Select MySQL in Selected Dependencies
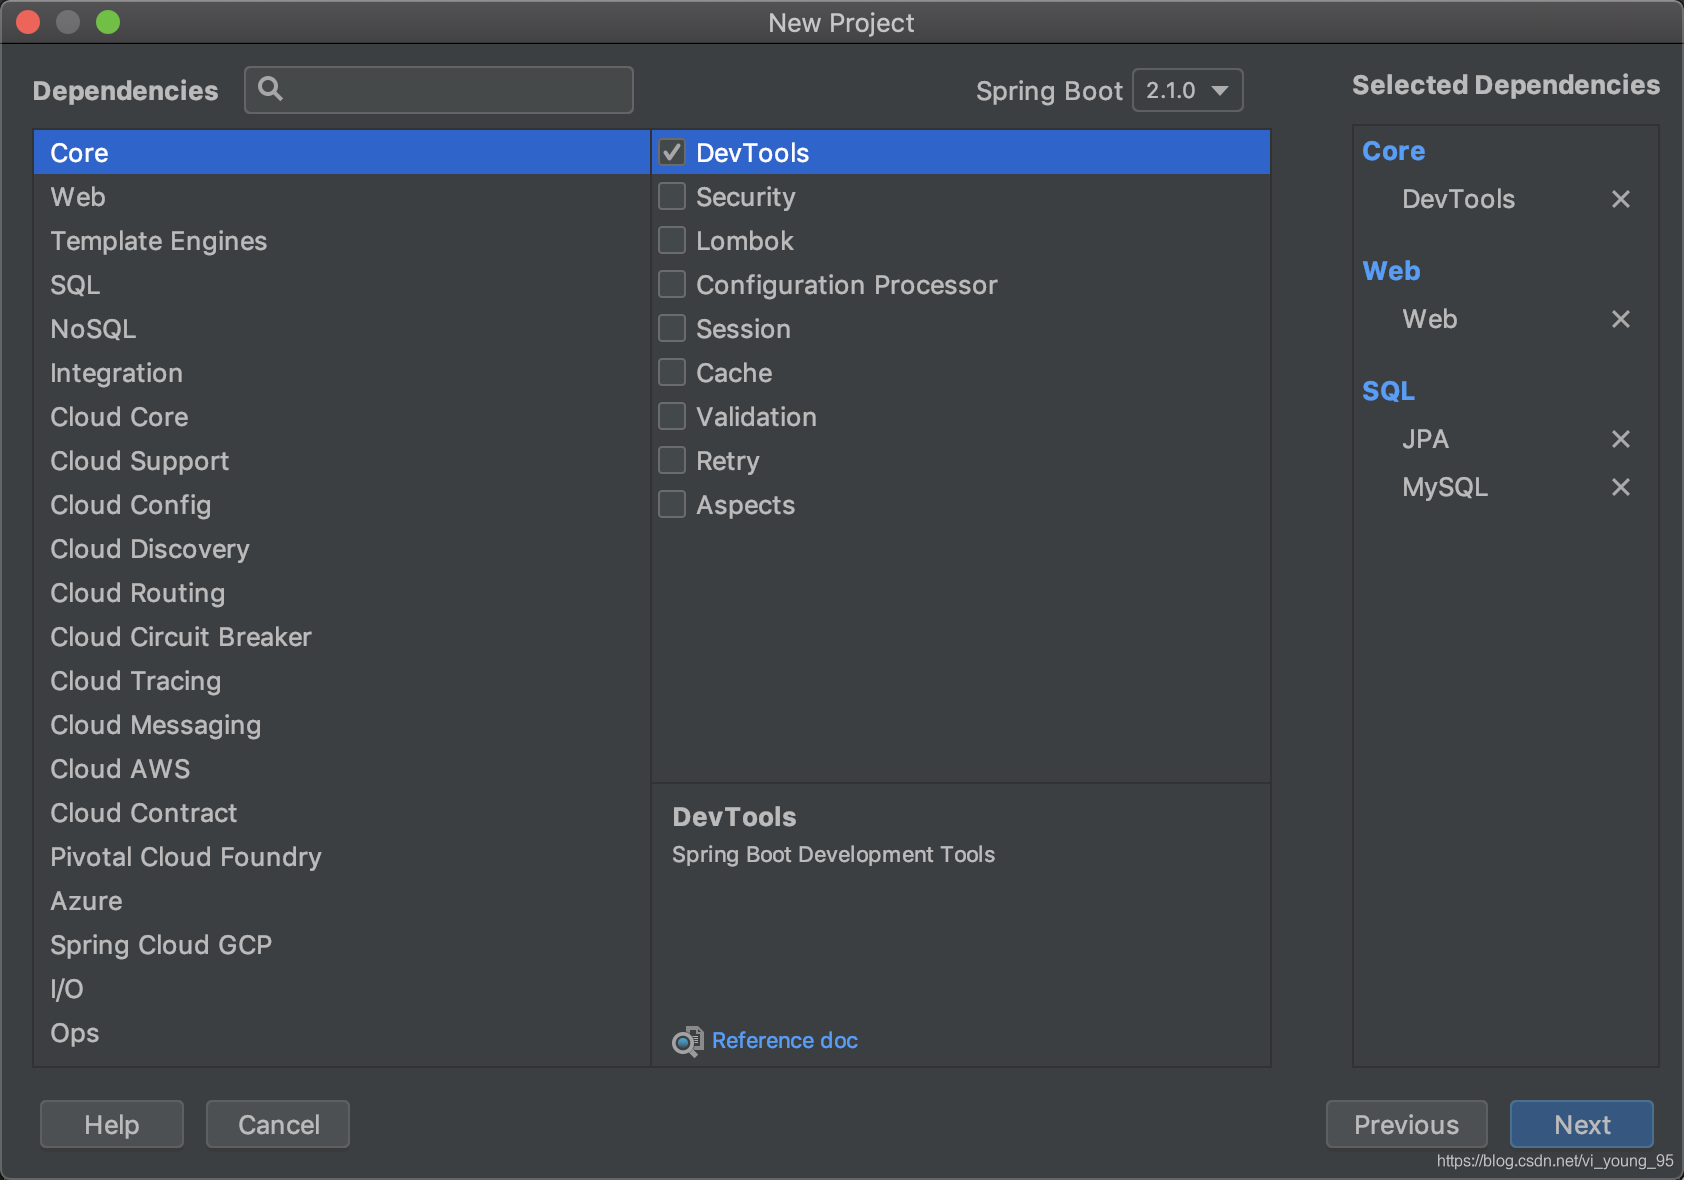Viewport: 1684px width, 1180px height. click(x=1445, y=487)
